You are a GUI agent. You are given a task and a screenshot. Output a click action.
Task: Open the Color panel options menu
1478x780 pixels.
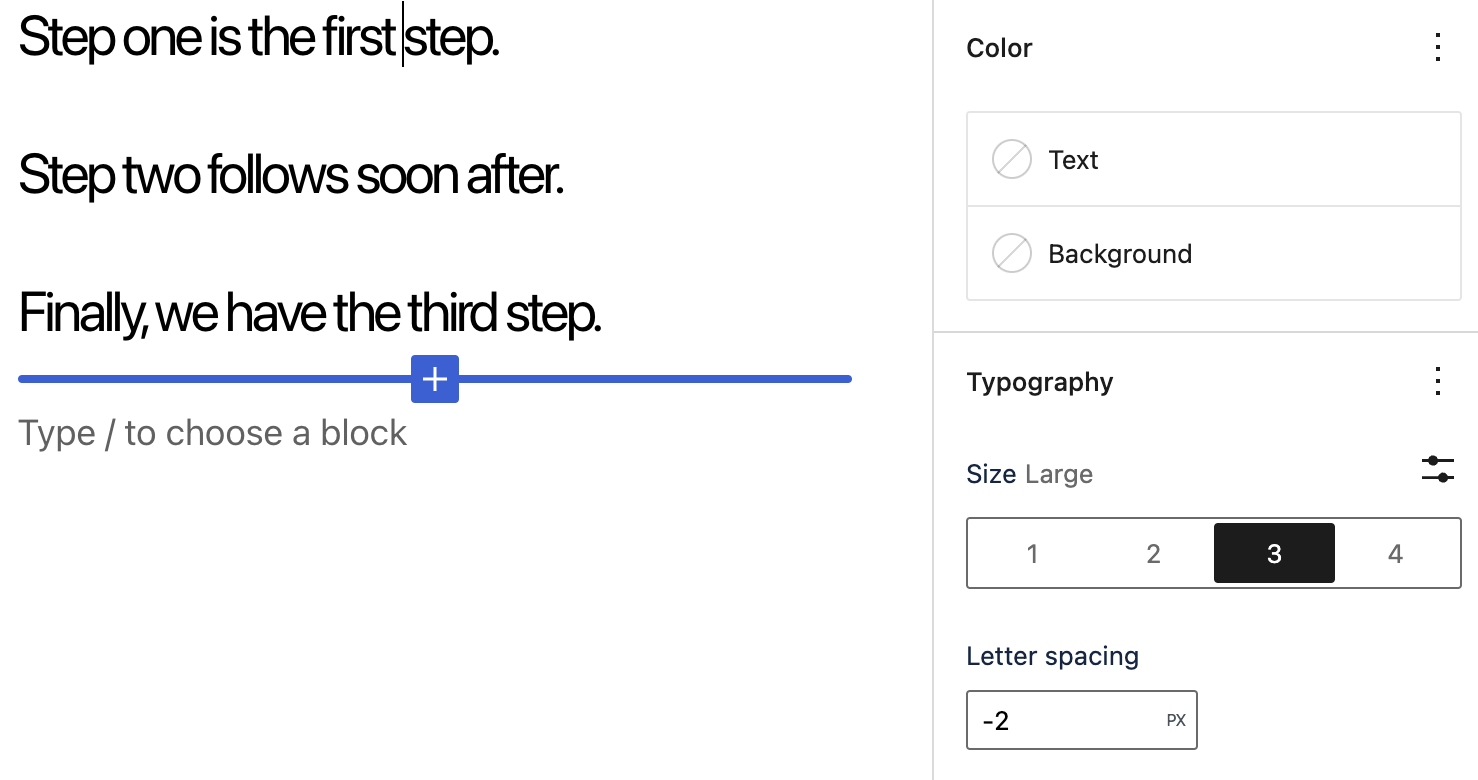(1438, 47)
